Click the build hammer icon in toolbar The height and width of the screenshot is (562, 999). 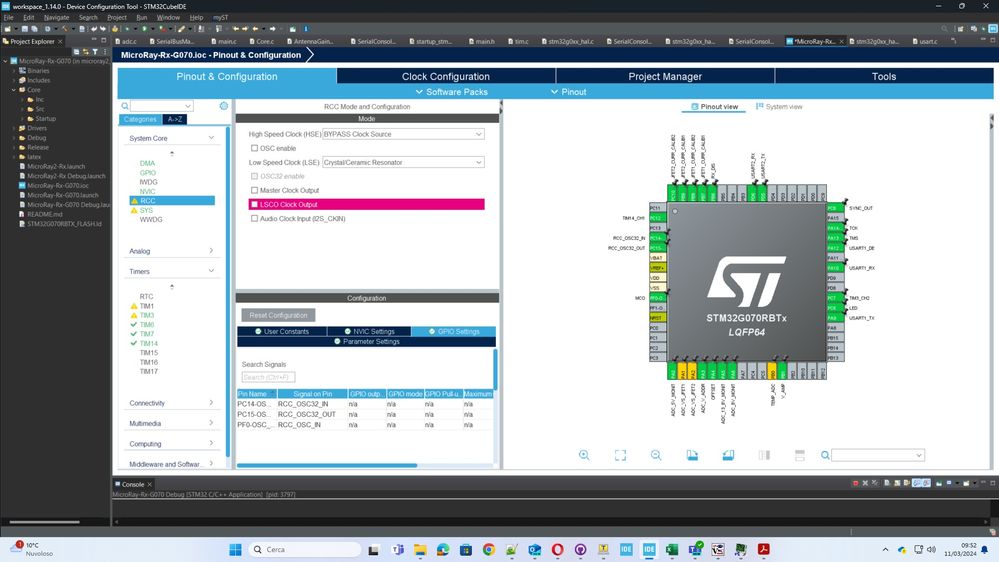(65, 29)
